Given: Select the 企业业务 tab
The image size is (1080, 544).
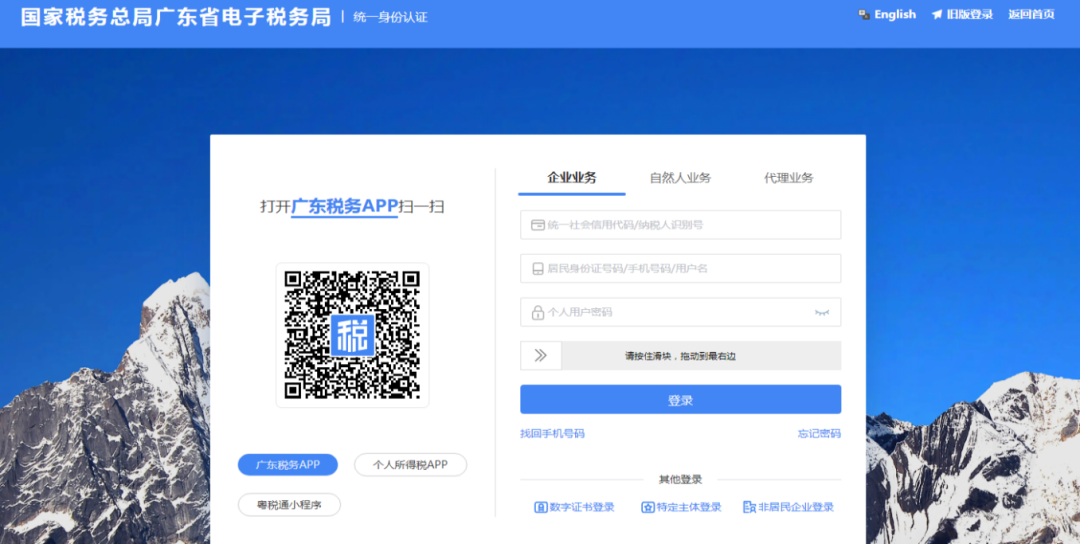Looking at the screenshot, I should click(572, 178).
